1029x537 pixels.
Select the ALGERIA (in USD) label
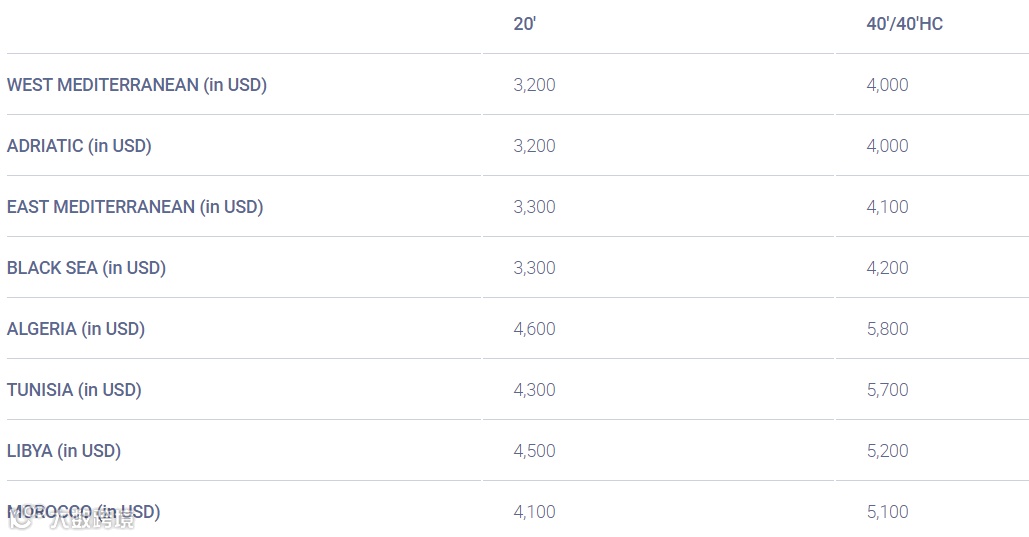[x=76, y=329]
